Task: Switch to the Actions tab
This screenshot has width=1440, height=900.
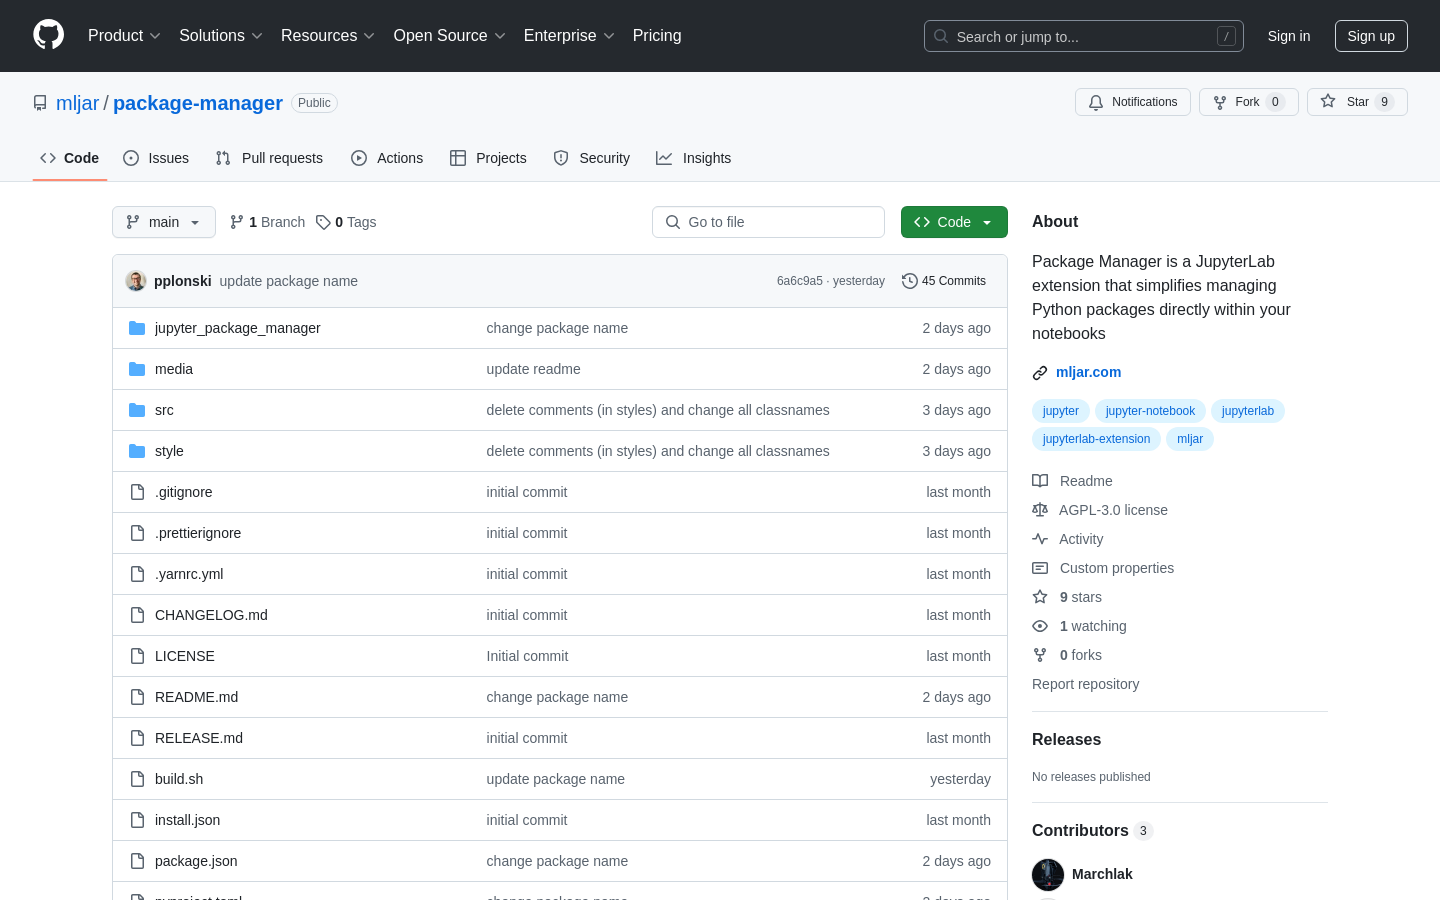Action: [x=387, y=158]
